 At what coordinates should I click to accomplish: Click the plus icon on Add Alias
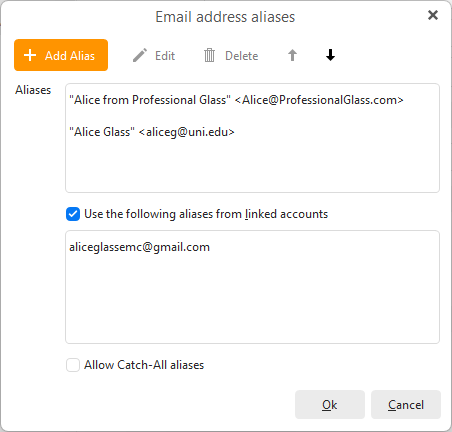pyautogui.click(x=30, y=55)
